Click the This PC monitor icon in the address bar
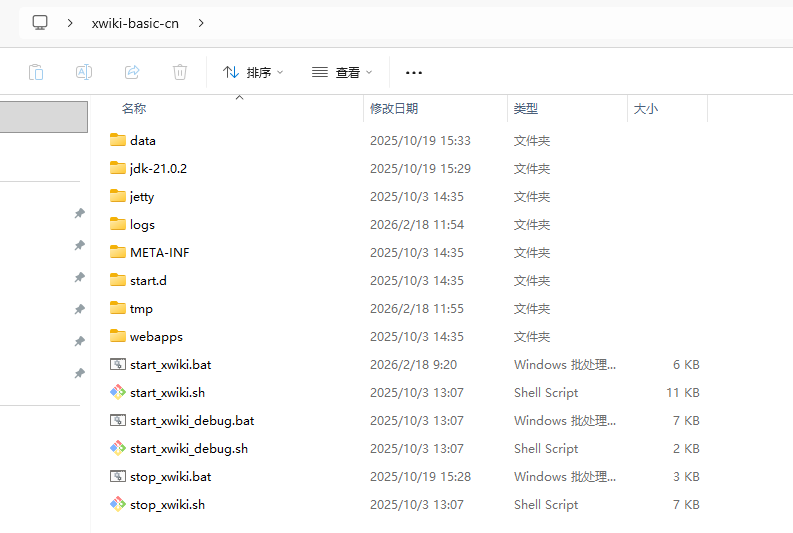This screenshot has width=793, height=533. tap(40, 23)
